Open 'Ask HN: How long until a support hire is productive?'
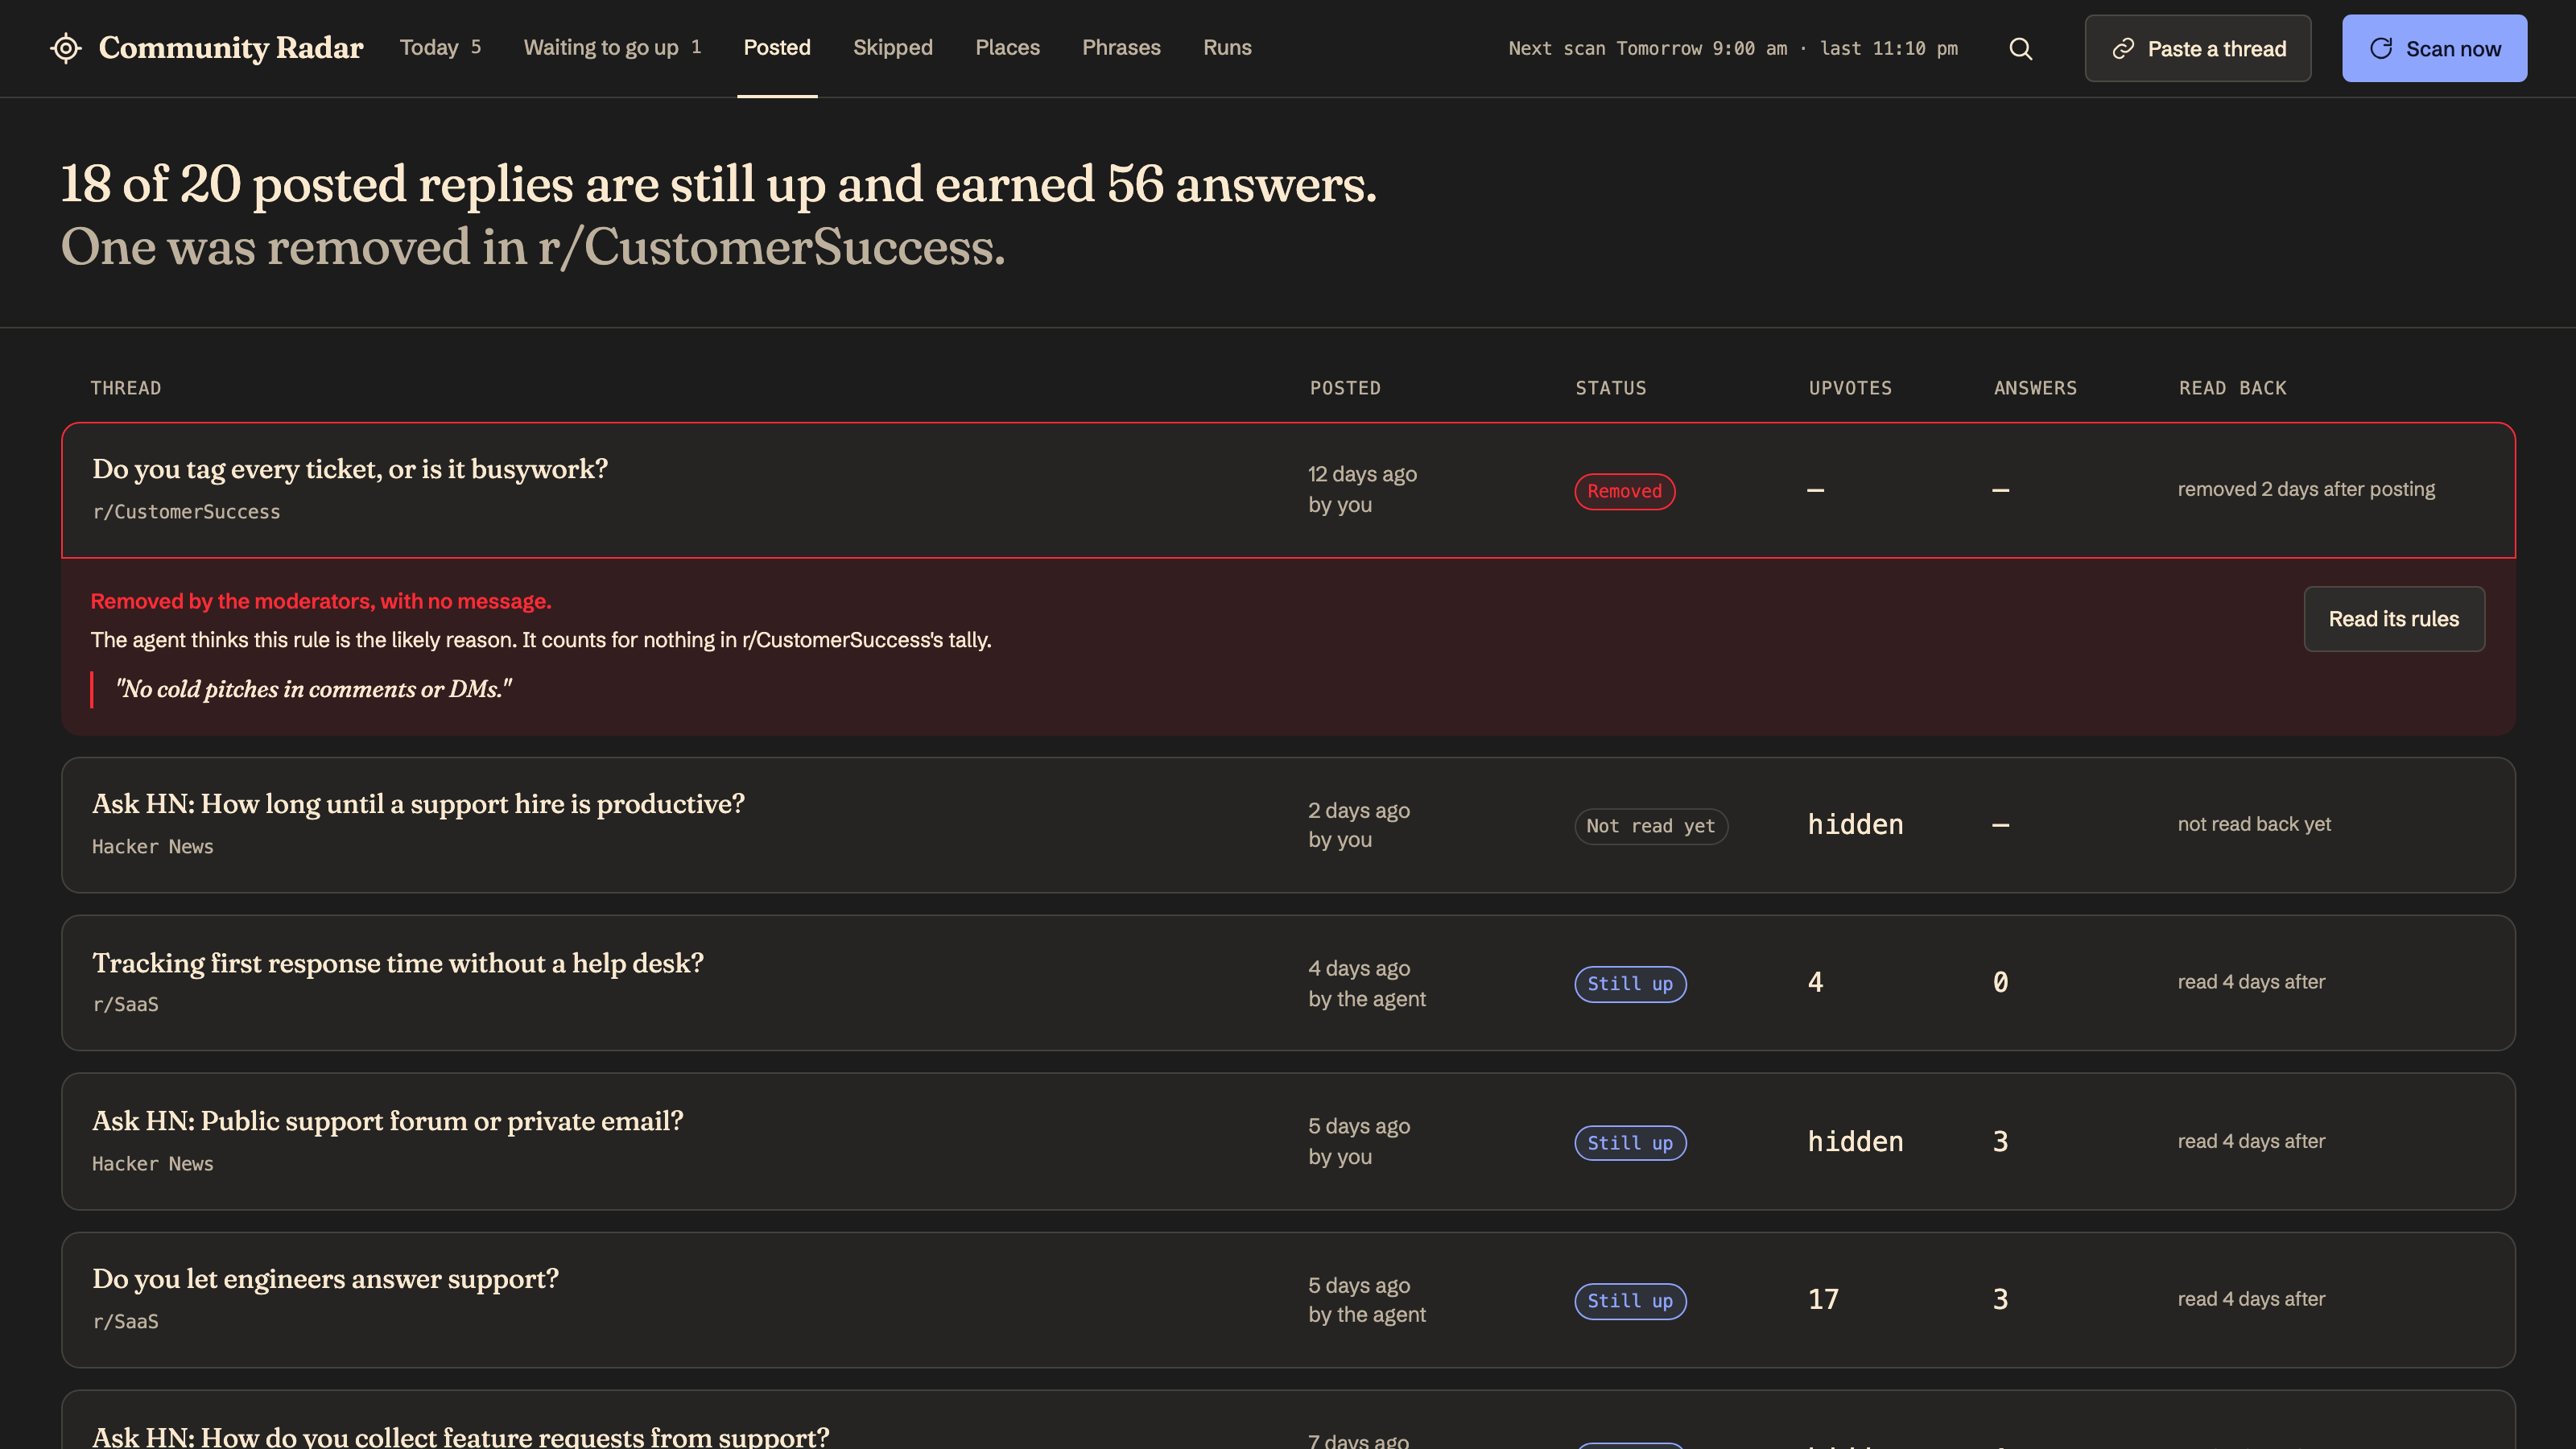Screen dimensions: 2576x1449 [x=418, y=804]
